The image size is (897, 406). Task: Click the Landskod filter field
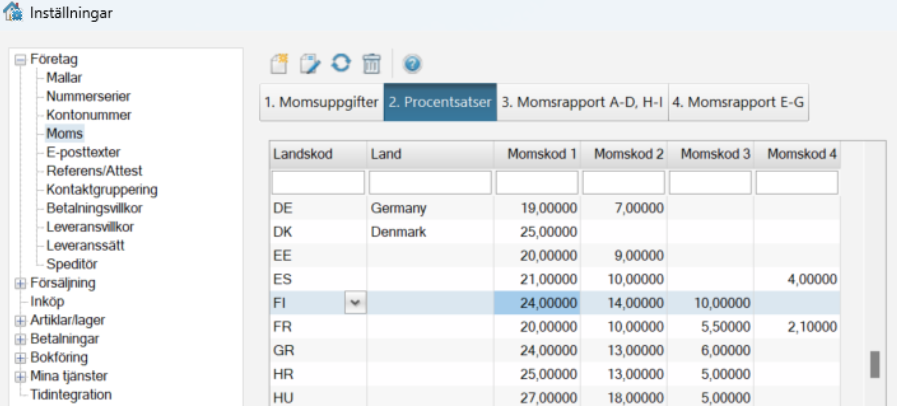tap(318, 183)
